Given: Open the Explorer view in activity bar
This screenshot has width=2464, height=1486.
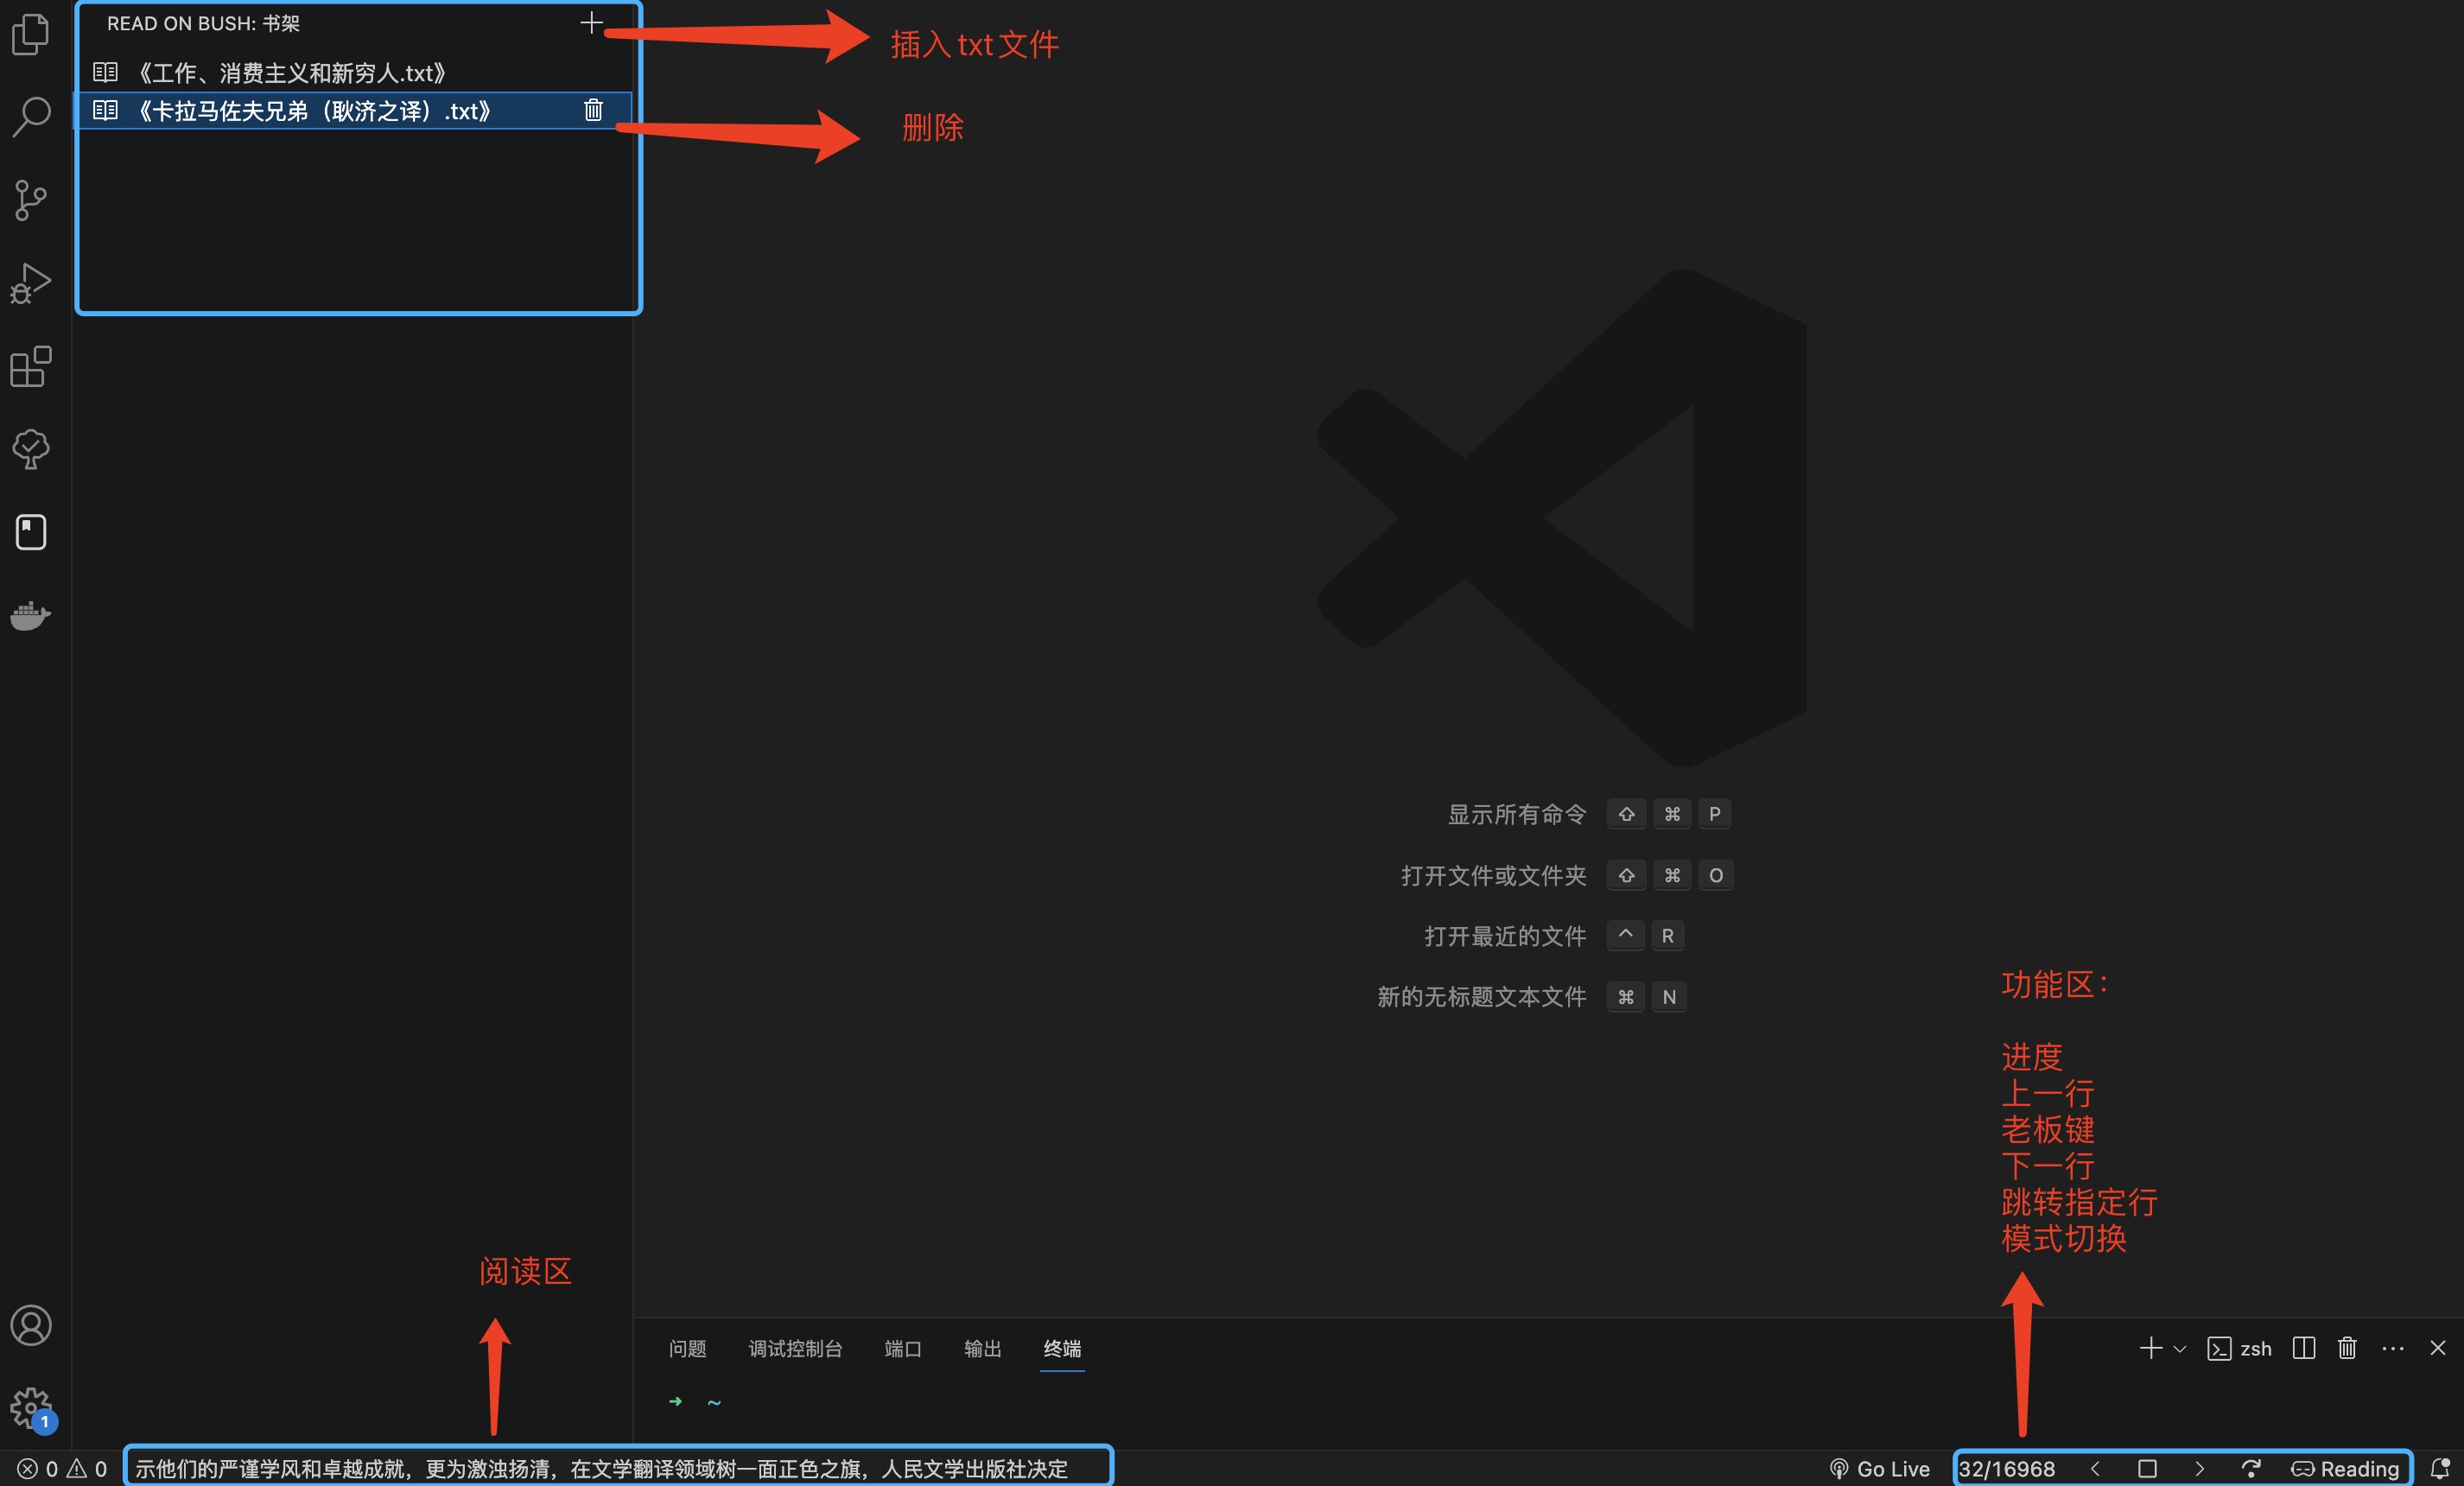Looking at the screenshot, I should [31, 35].
